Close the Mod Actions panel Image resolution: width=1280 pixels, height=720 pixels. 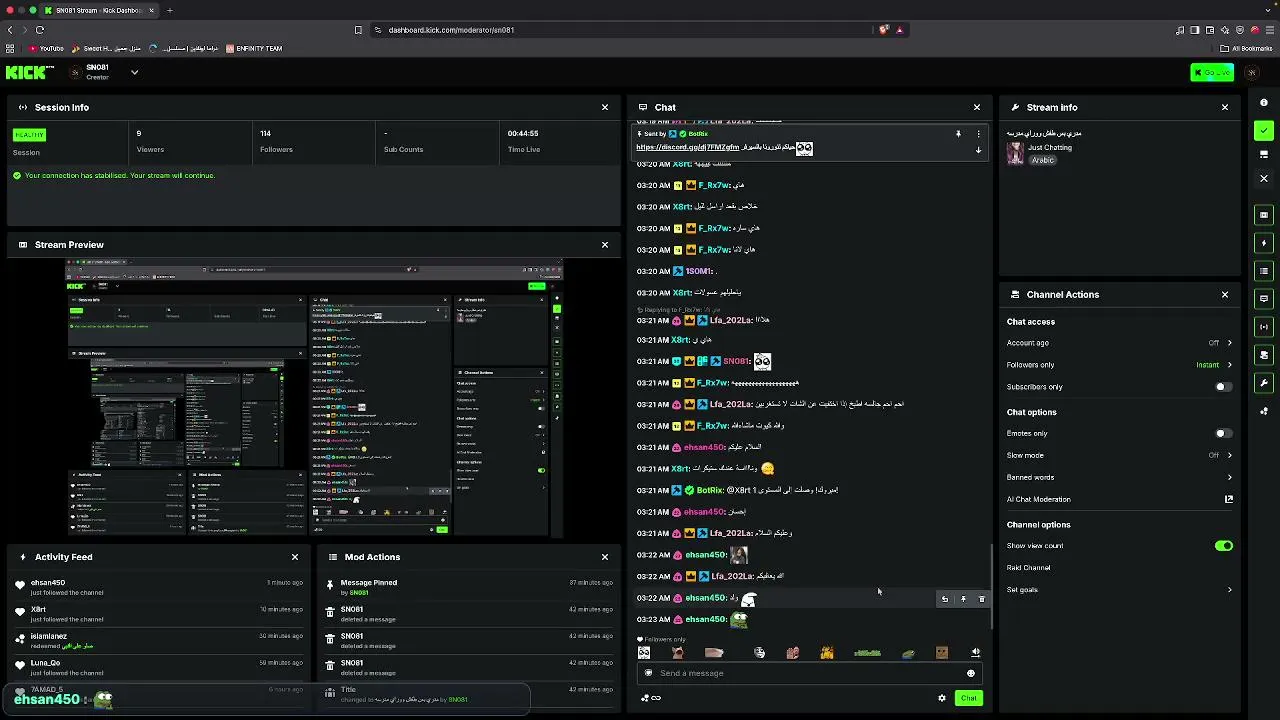click(x=605, y=557)
